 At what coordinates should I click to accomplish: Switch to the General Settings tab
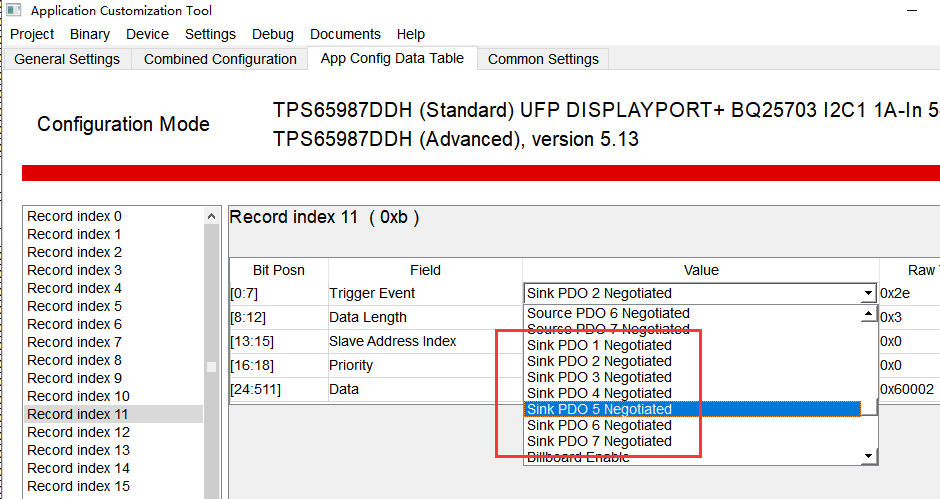(x=67, y=59)
